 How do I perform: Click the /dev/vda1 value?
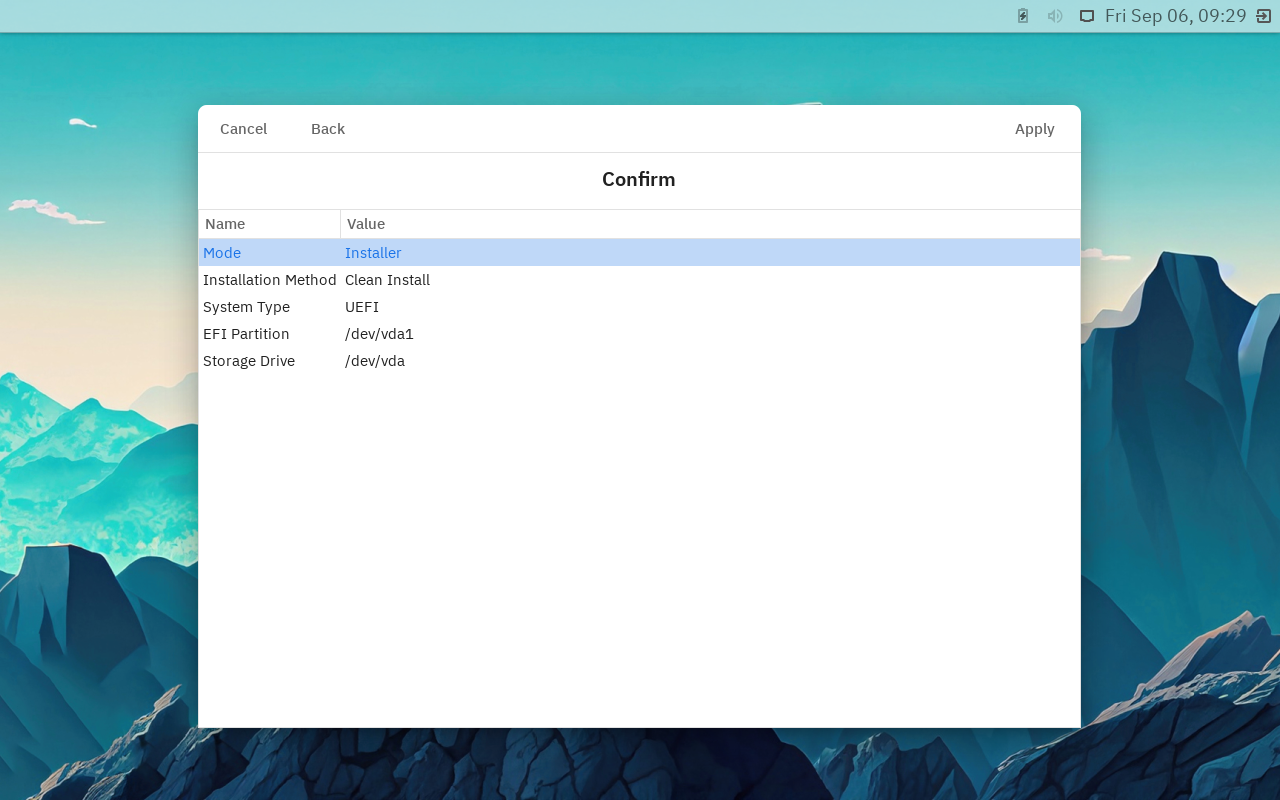pos(379,334)
